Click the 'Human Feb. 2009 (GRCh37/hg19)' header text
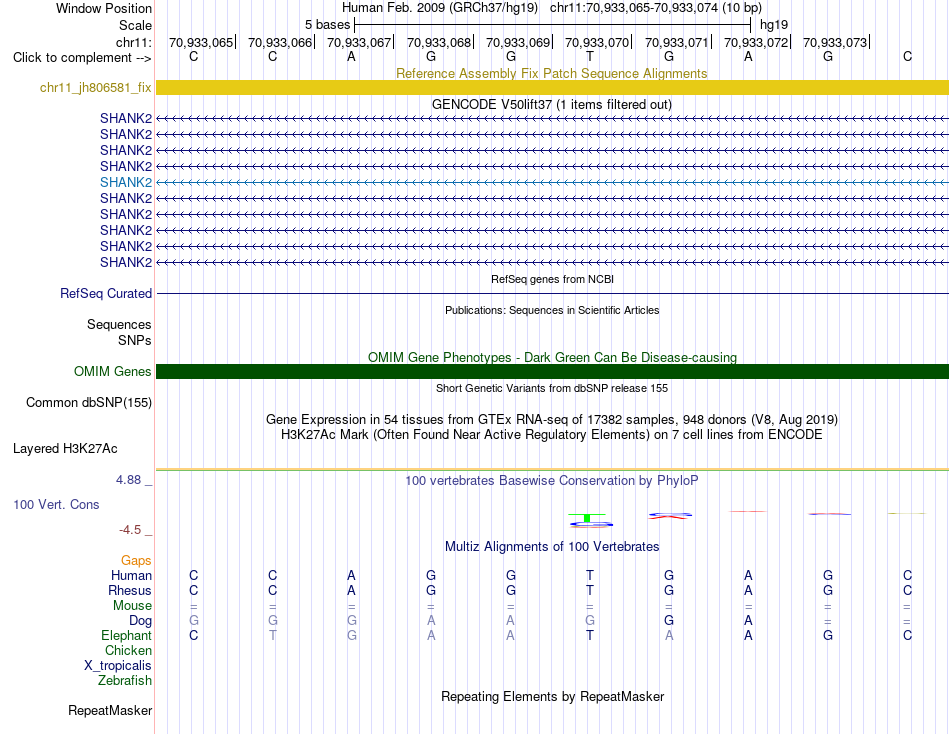 point(440,8)
